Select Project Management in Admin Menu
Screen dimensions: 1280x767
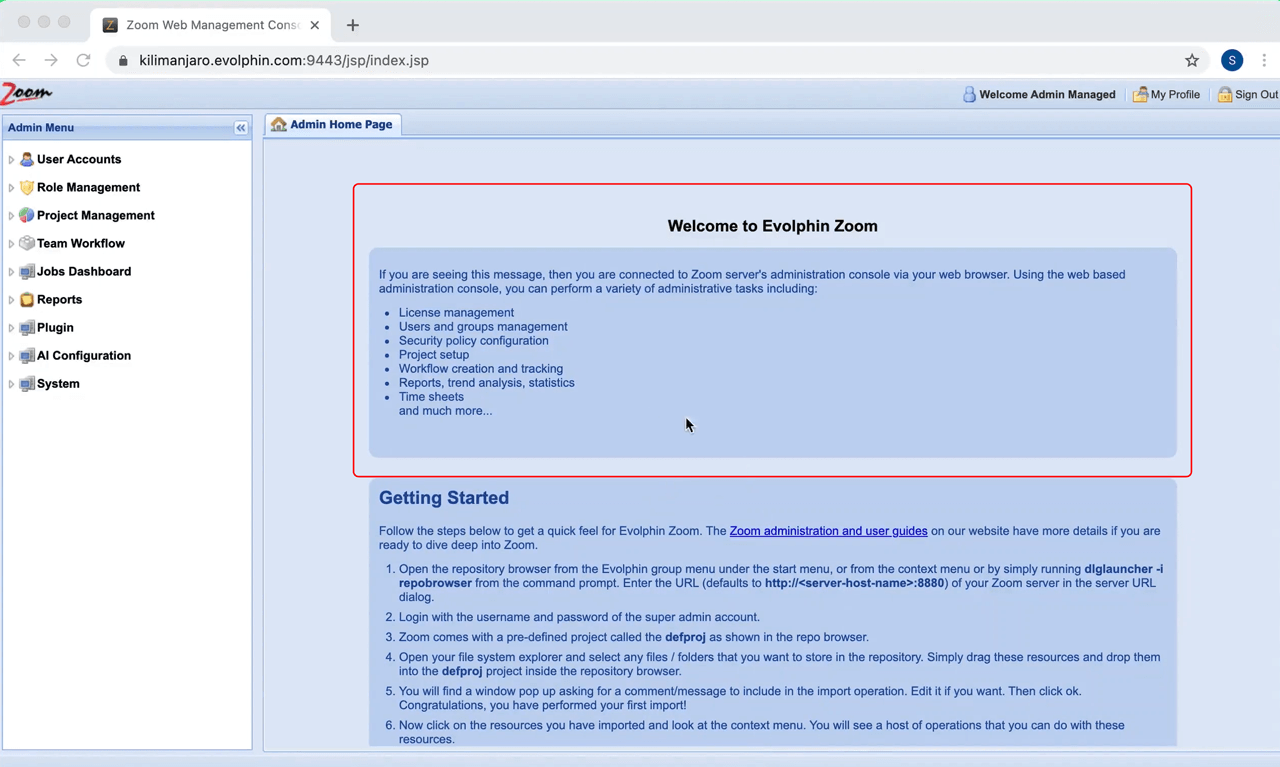tap(96, 215)
